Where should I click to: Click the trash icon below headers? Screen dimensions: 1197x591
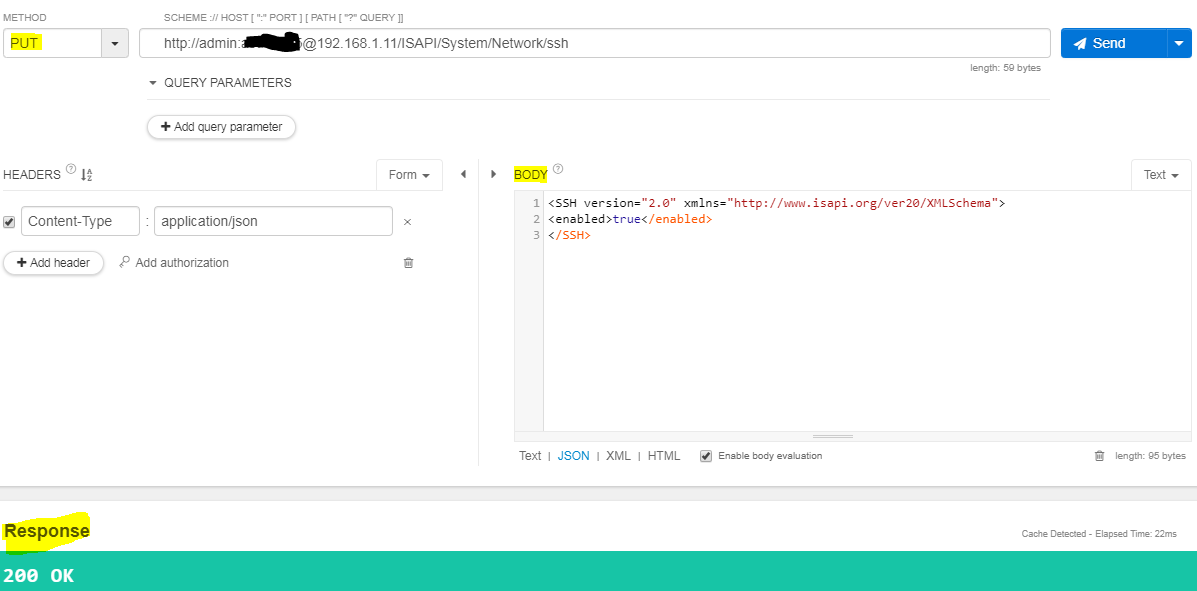pyautogui.click(x=408, y=263)
